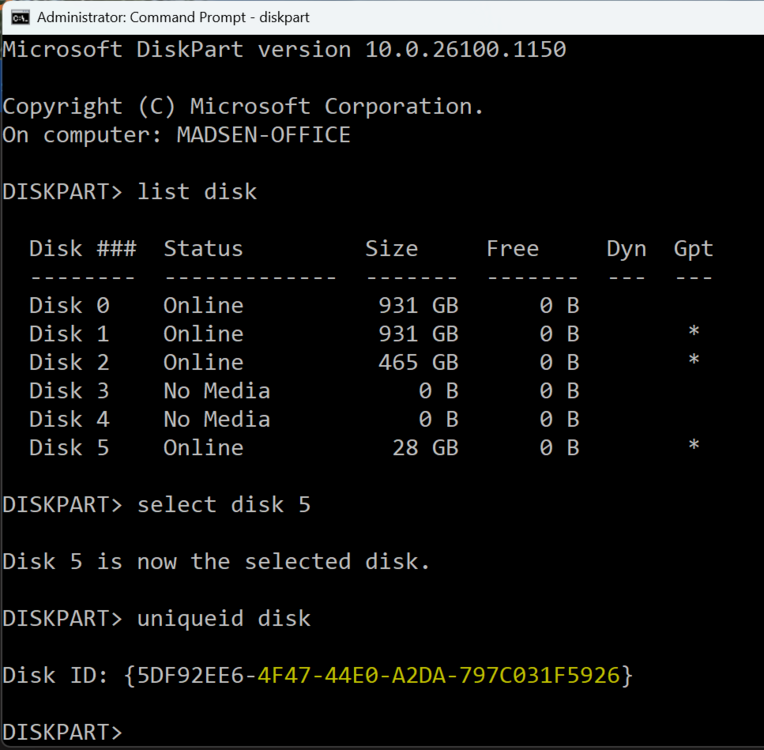Click the '28 GB' size of Disk 5
Image resolution: width=764 pixels, height=750 pixels.
425,447
